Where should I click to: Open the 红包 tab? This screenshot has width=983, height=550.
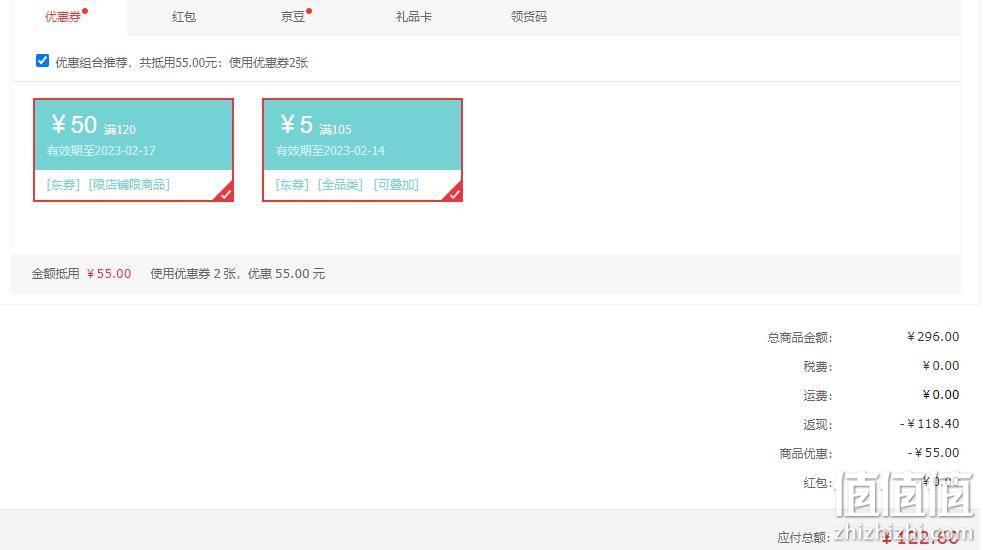(x=184, y=17)
